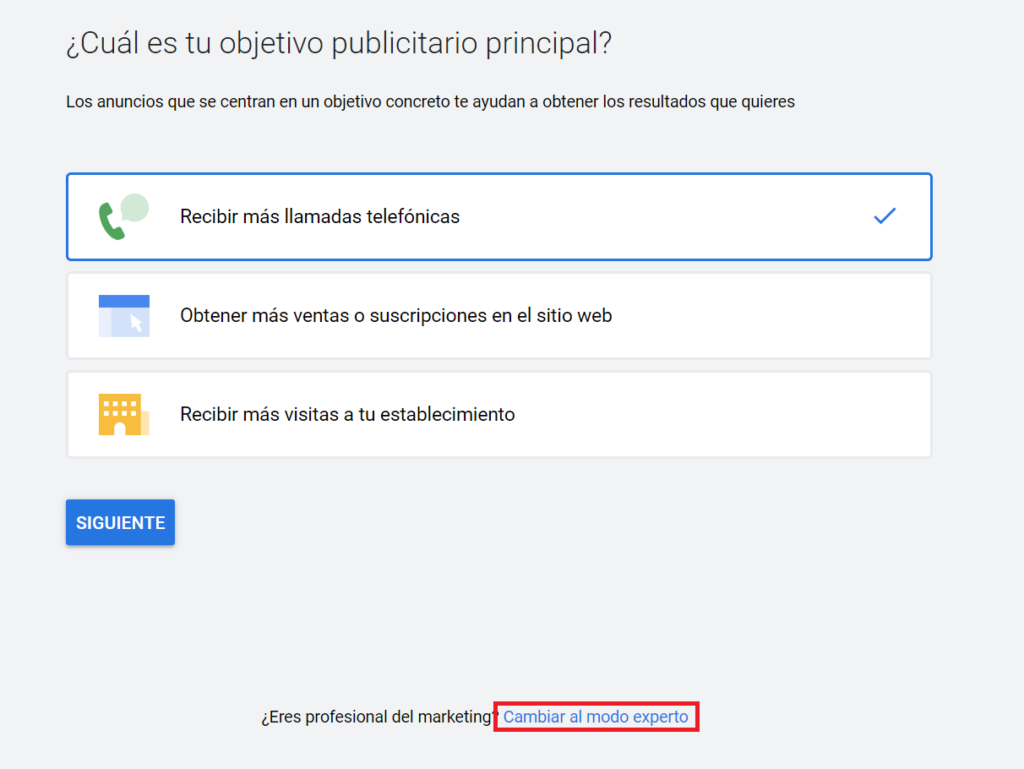
Task: Click the subtitle 'Los anuncios que se centran...'
Action: (430, 102)
